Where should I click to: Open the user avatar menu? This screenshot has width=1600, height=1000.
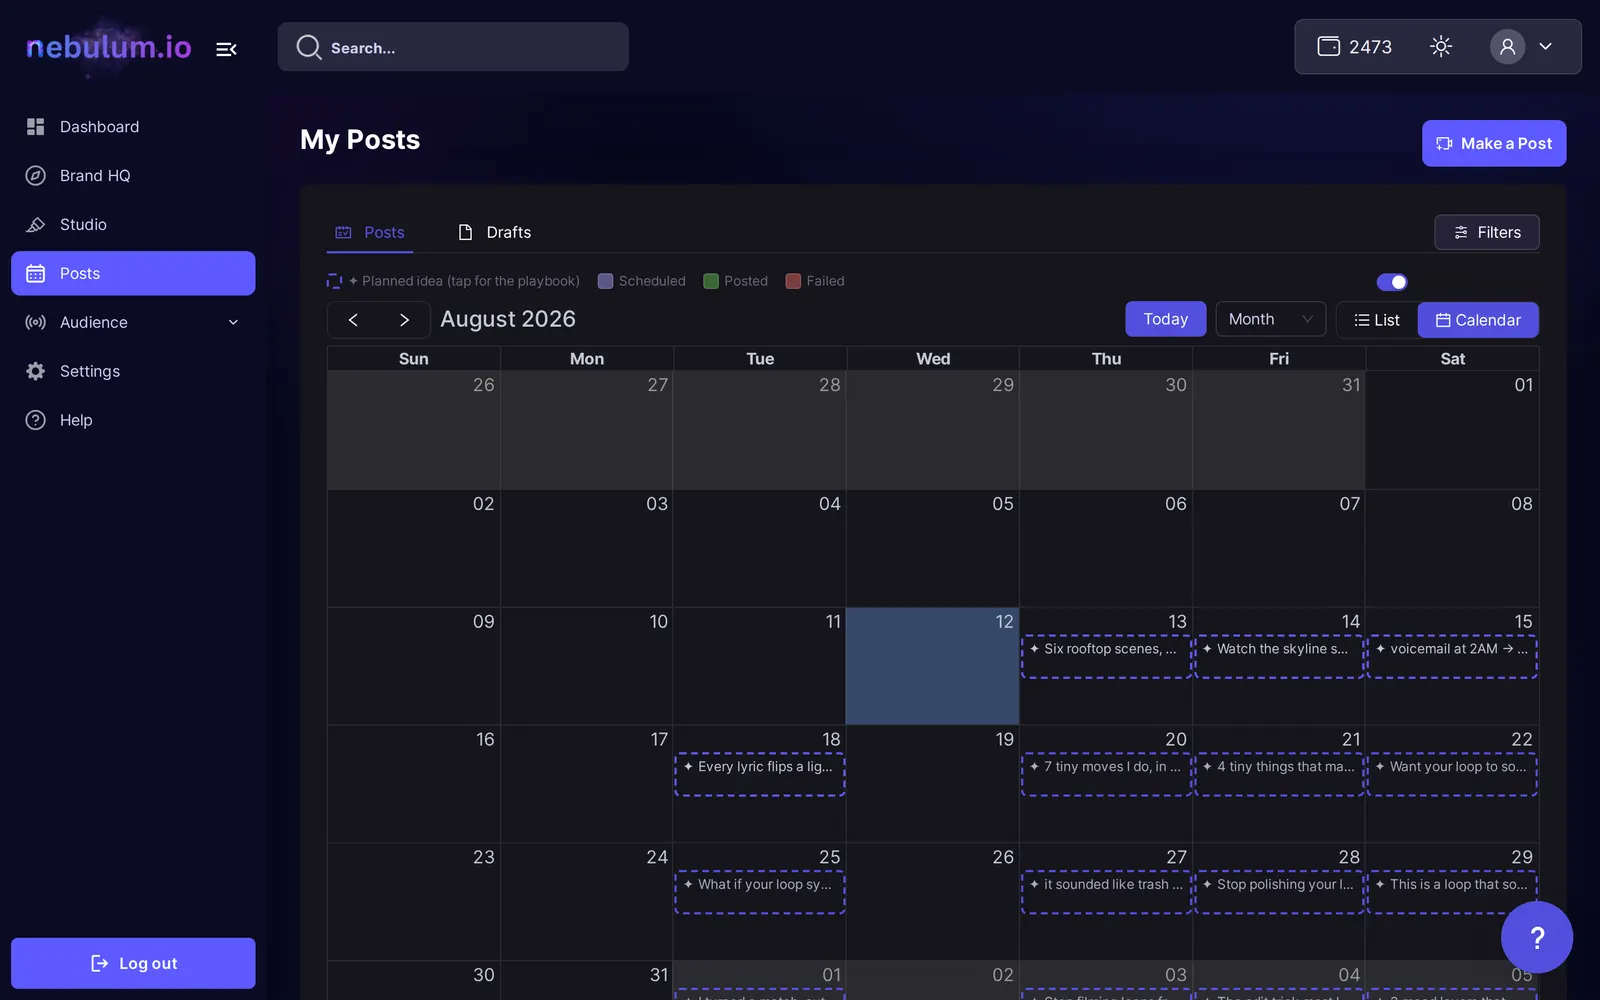click(x=1507, y=46)
